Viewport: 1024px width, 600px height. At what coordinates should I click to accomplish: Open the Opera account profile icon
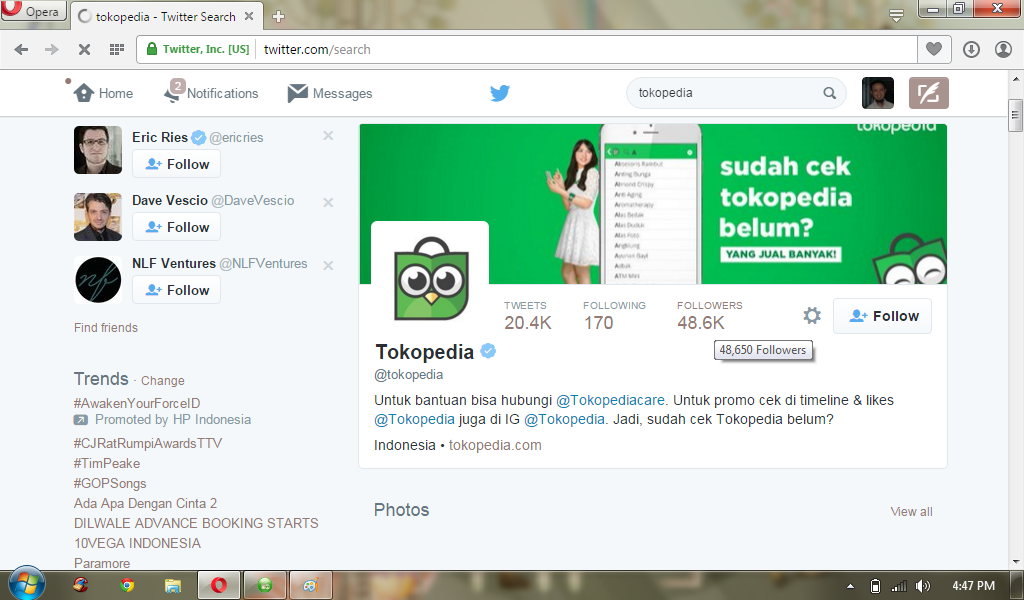(x=1003, y=50)
